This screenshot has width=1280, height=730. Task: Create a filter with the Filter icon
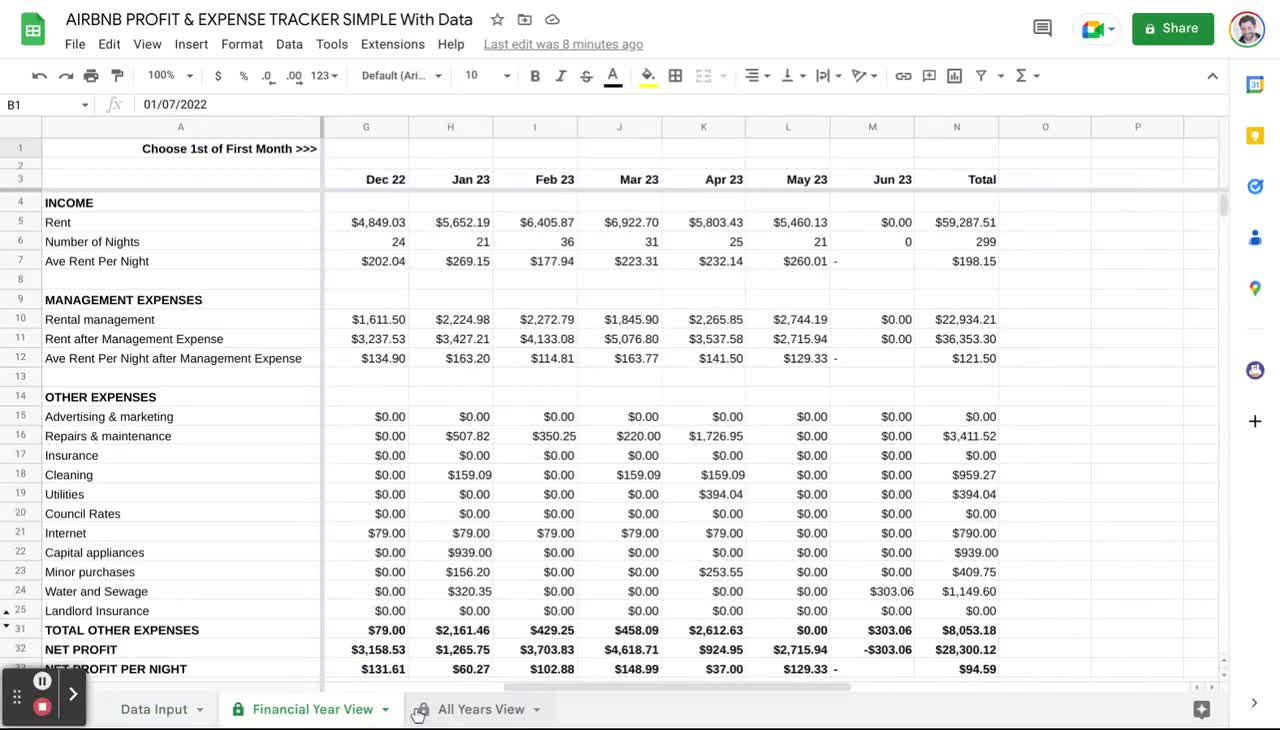point(979,75)
